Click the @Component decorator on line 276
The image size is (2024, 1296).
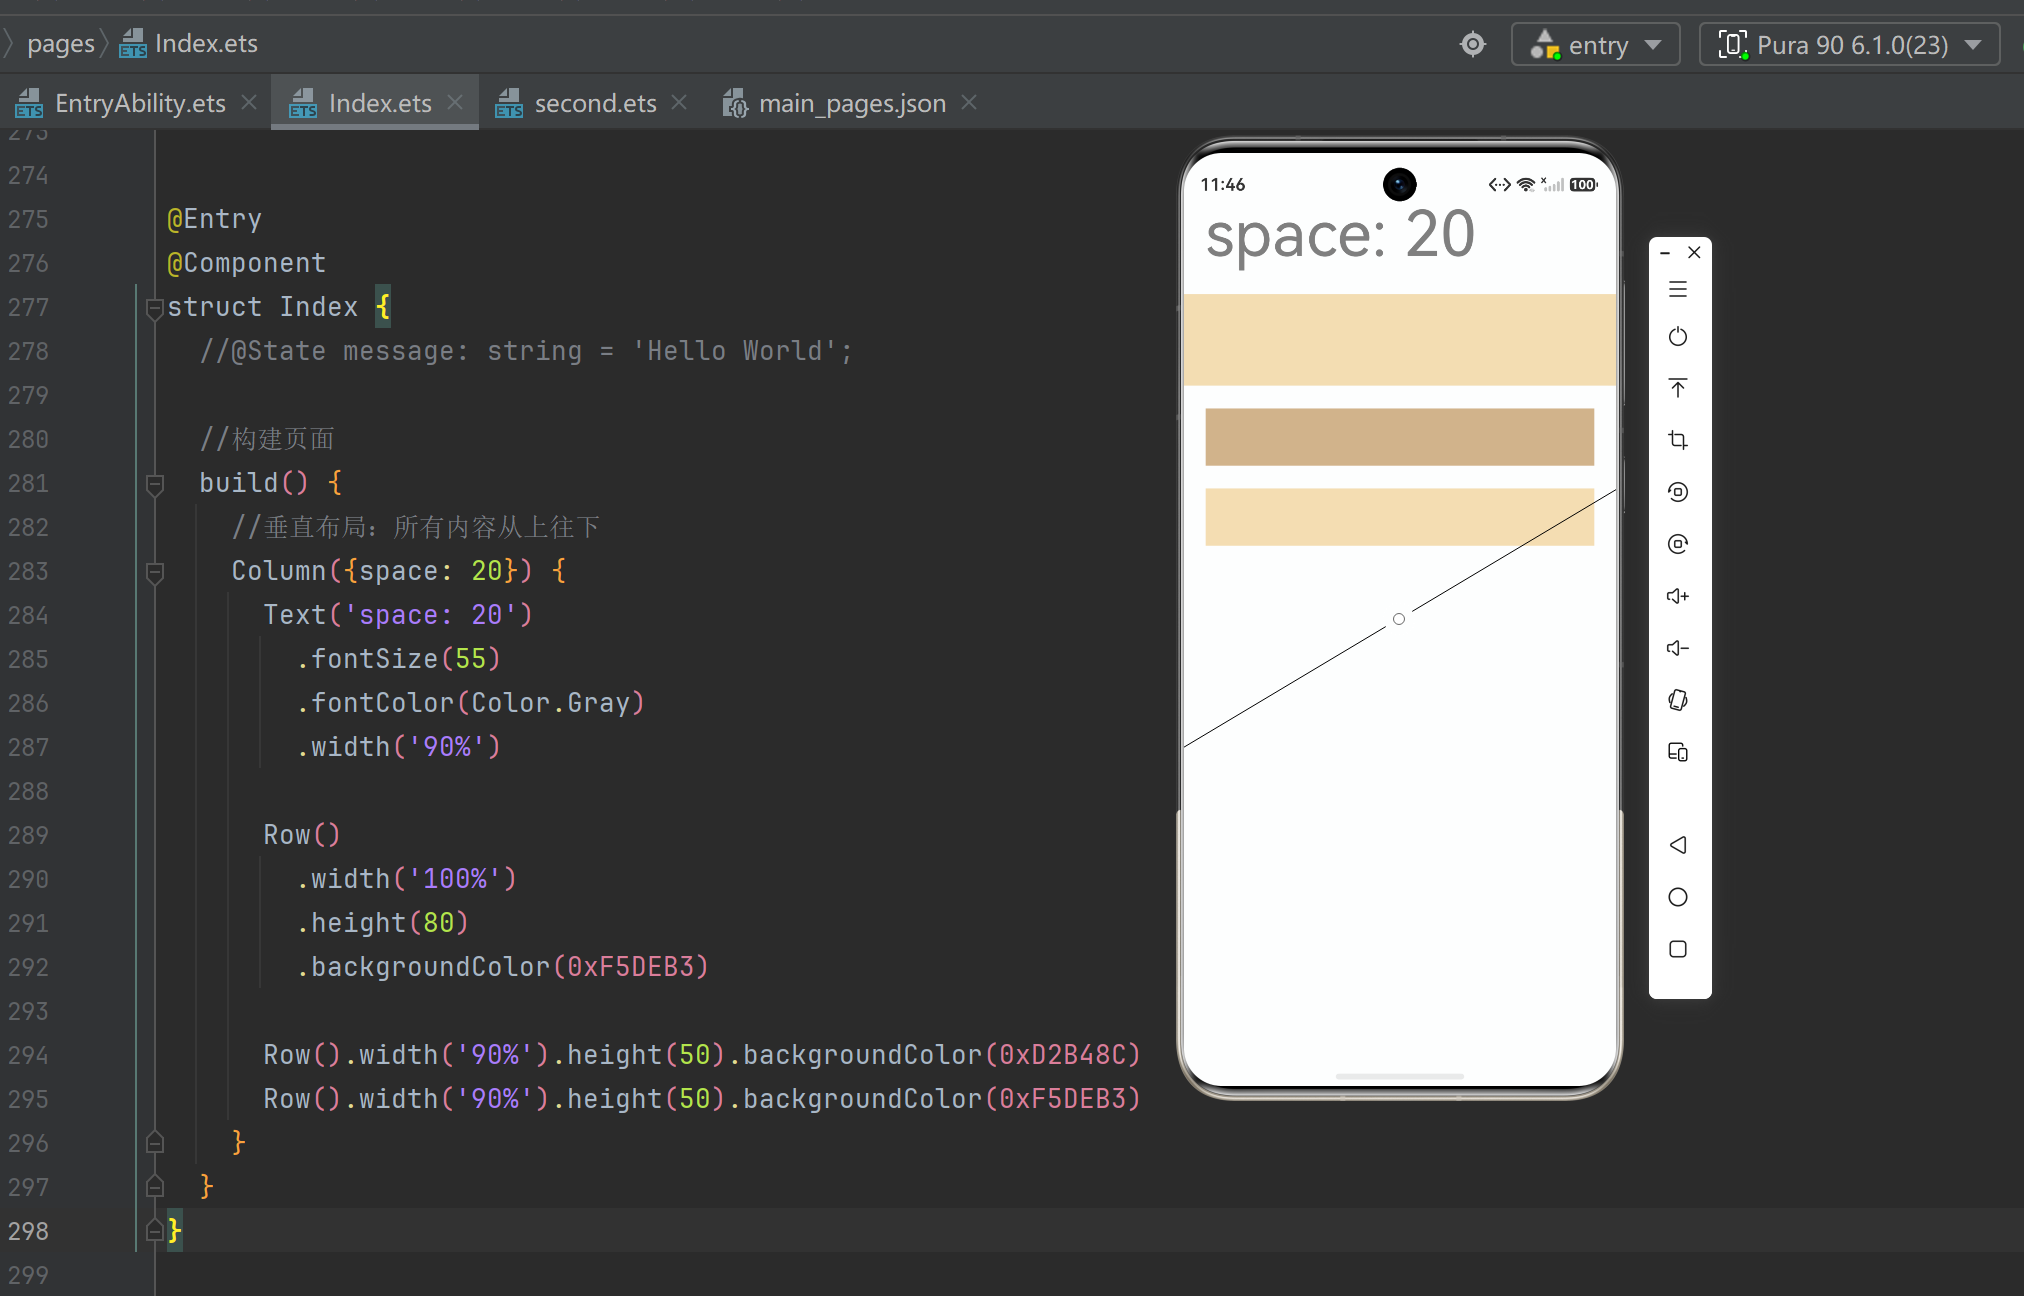point(246,264)
